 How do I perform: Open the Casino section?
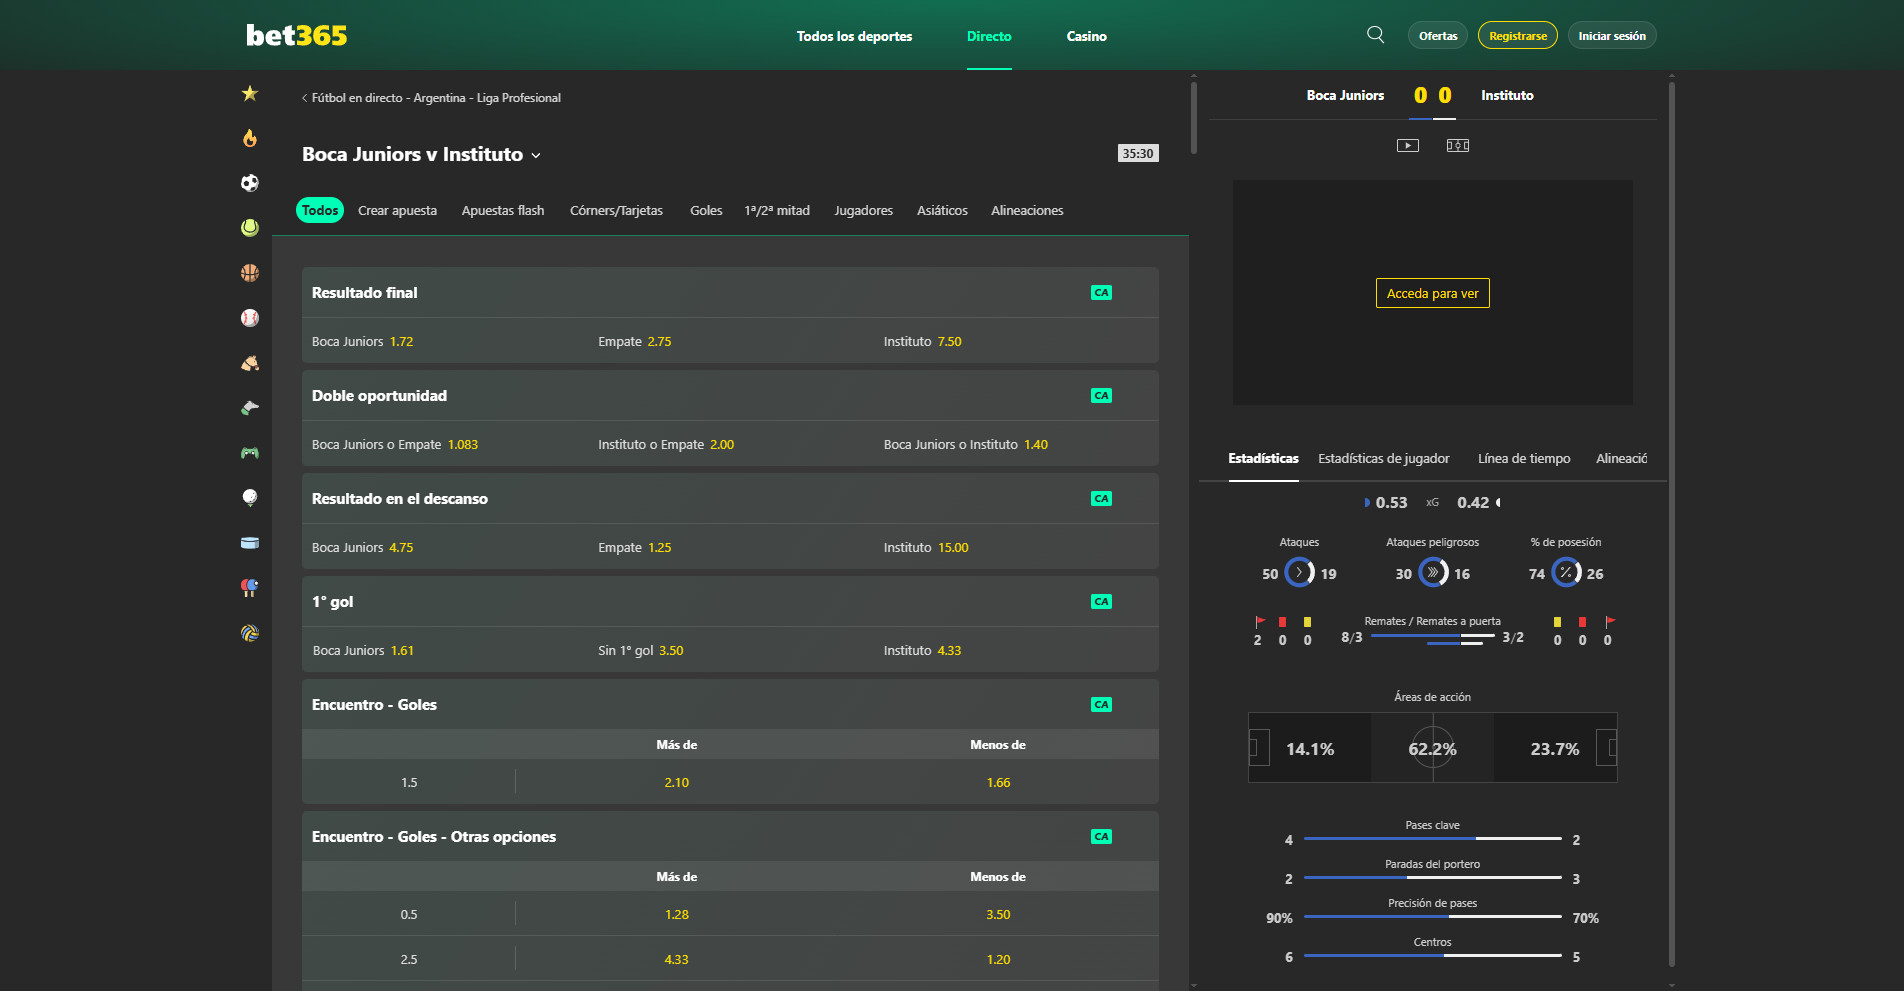pyautogui.click(x=1086, y=36)
